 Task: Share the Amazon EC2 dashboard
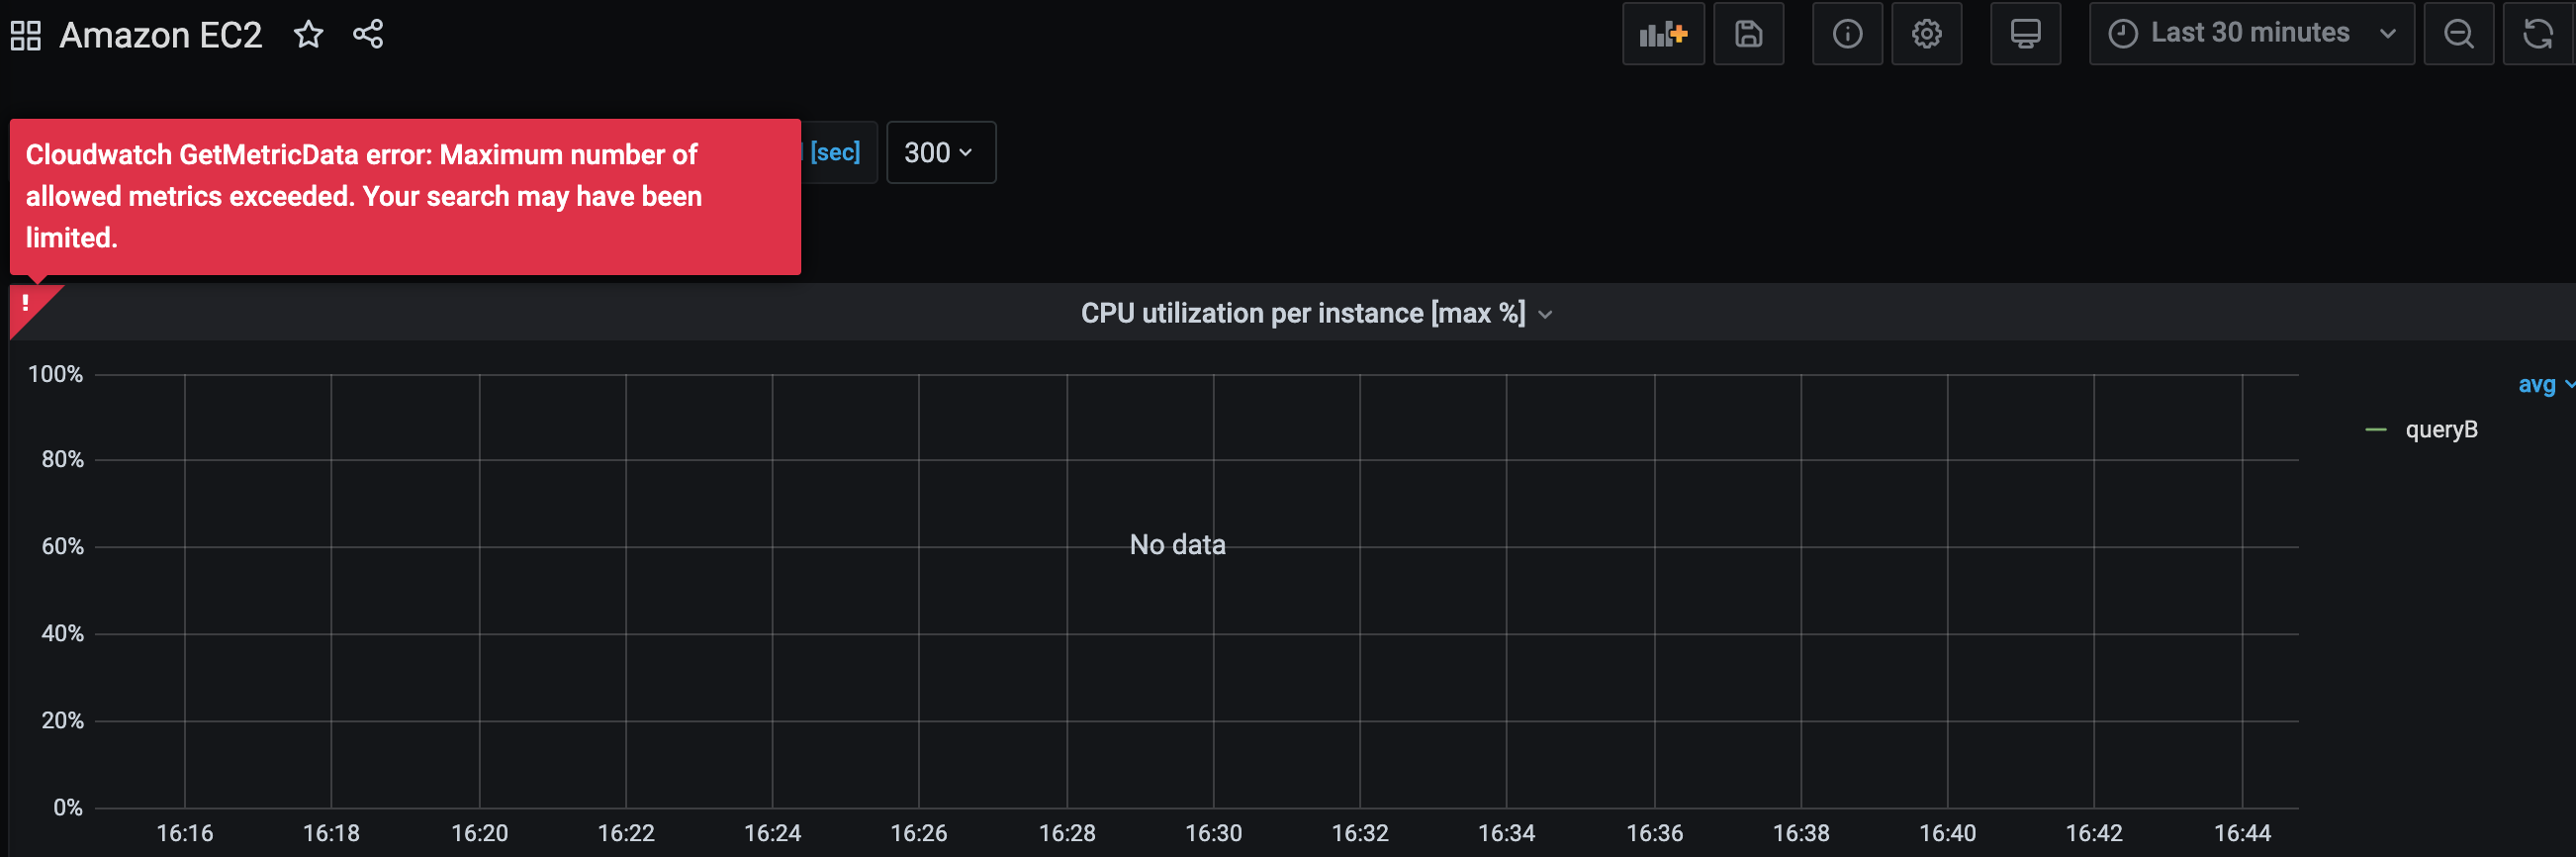368,33
